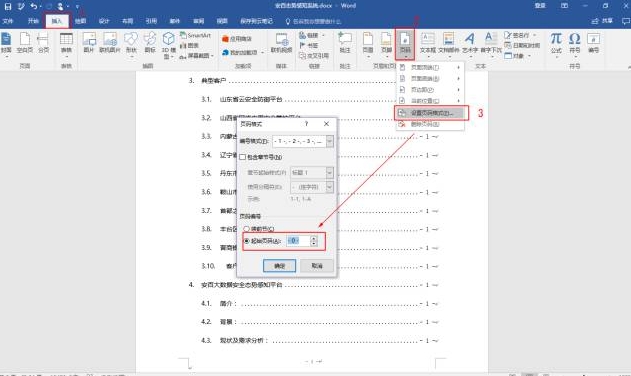This screenshot has height=376, width=631.
Task: Select the WordArt tool
Action: pos(470,43)
